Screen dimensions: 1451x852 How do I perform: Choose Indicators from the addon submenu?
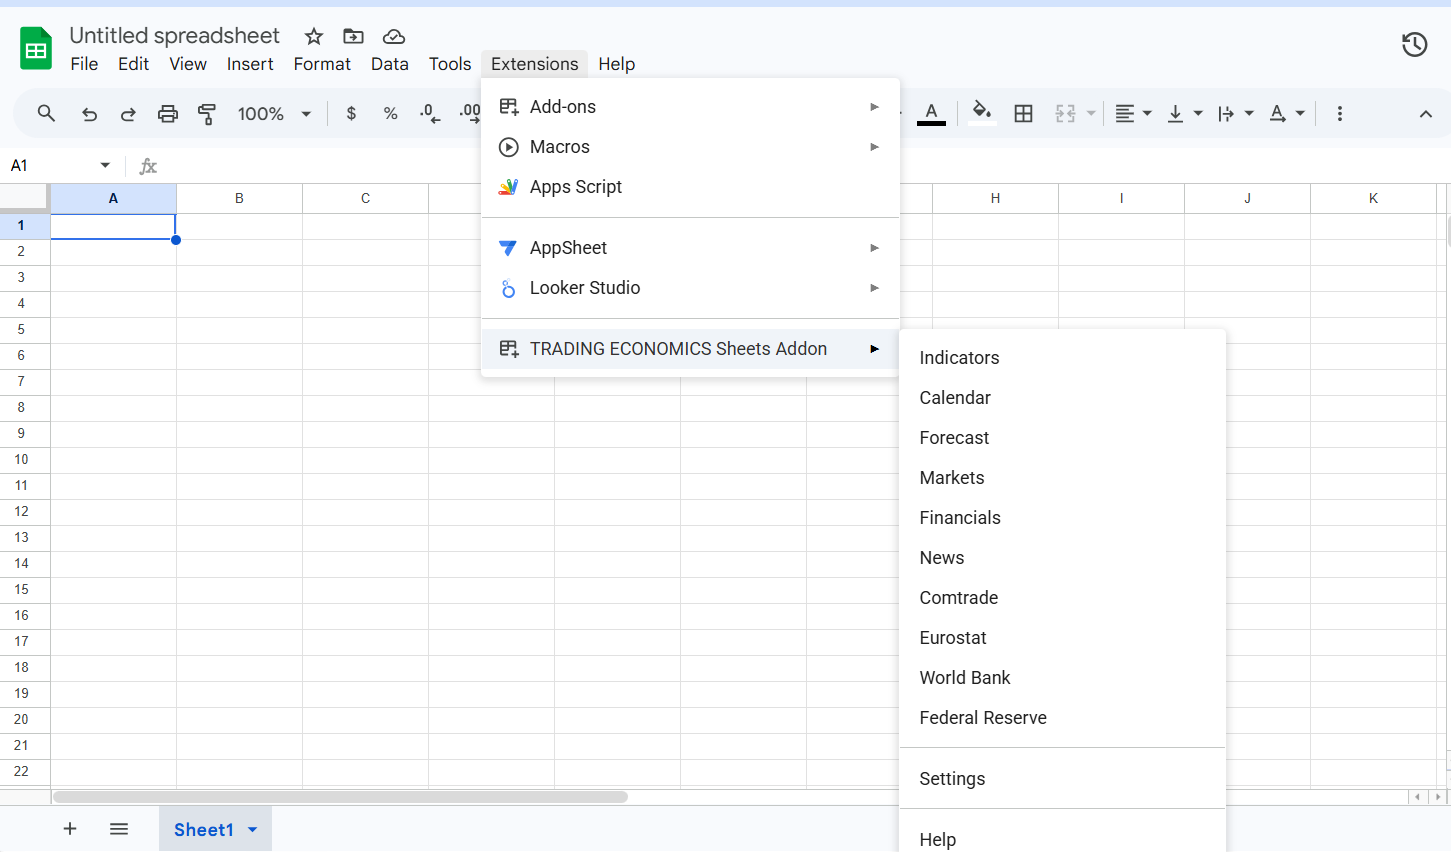tap(1062, 358)
